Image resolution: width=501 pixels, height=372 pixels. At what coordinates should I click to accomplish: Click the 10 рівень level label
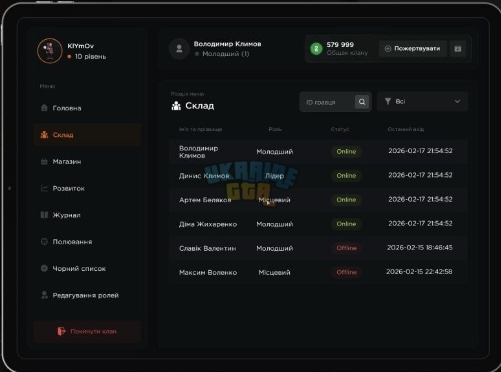coord(90,56)
